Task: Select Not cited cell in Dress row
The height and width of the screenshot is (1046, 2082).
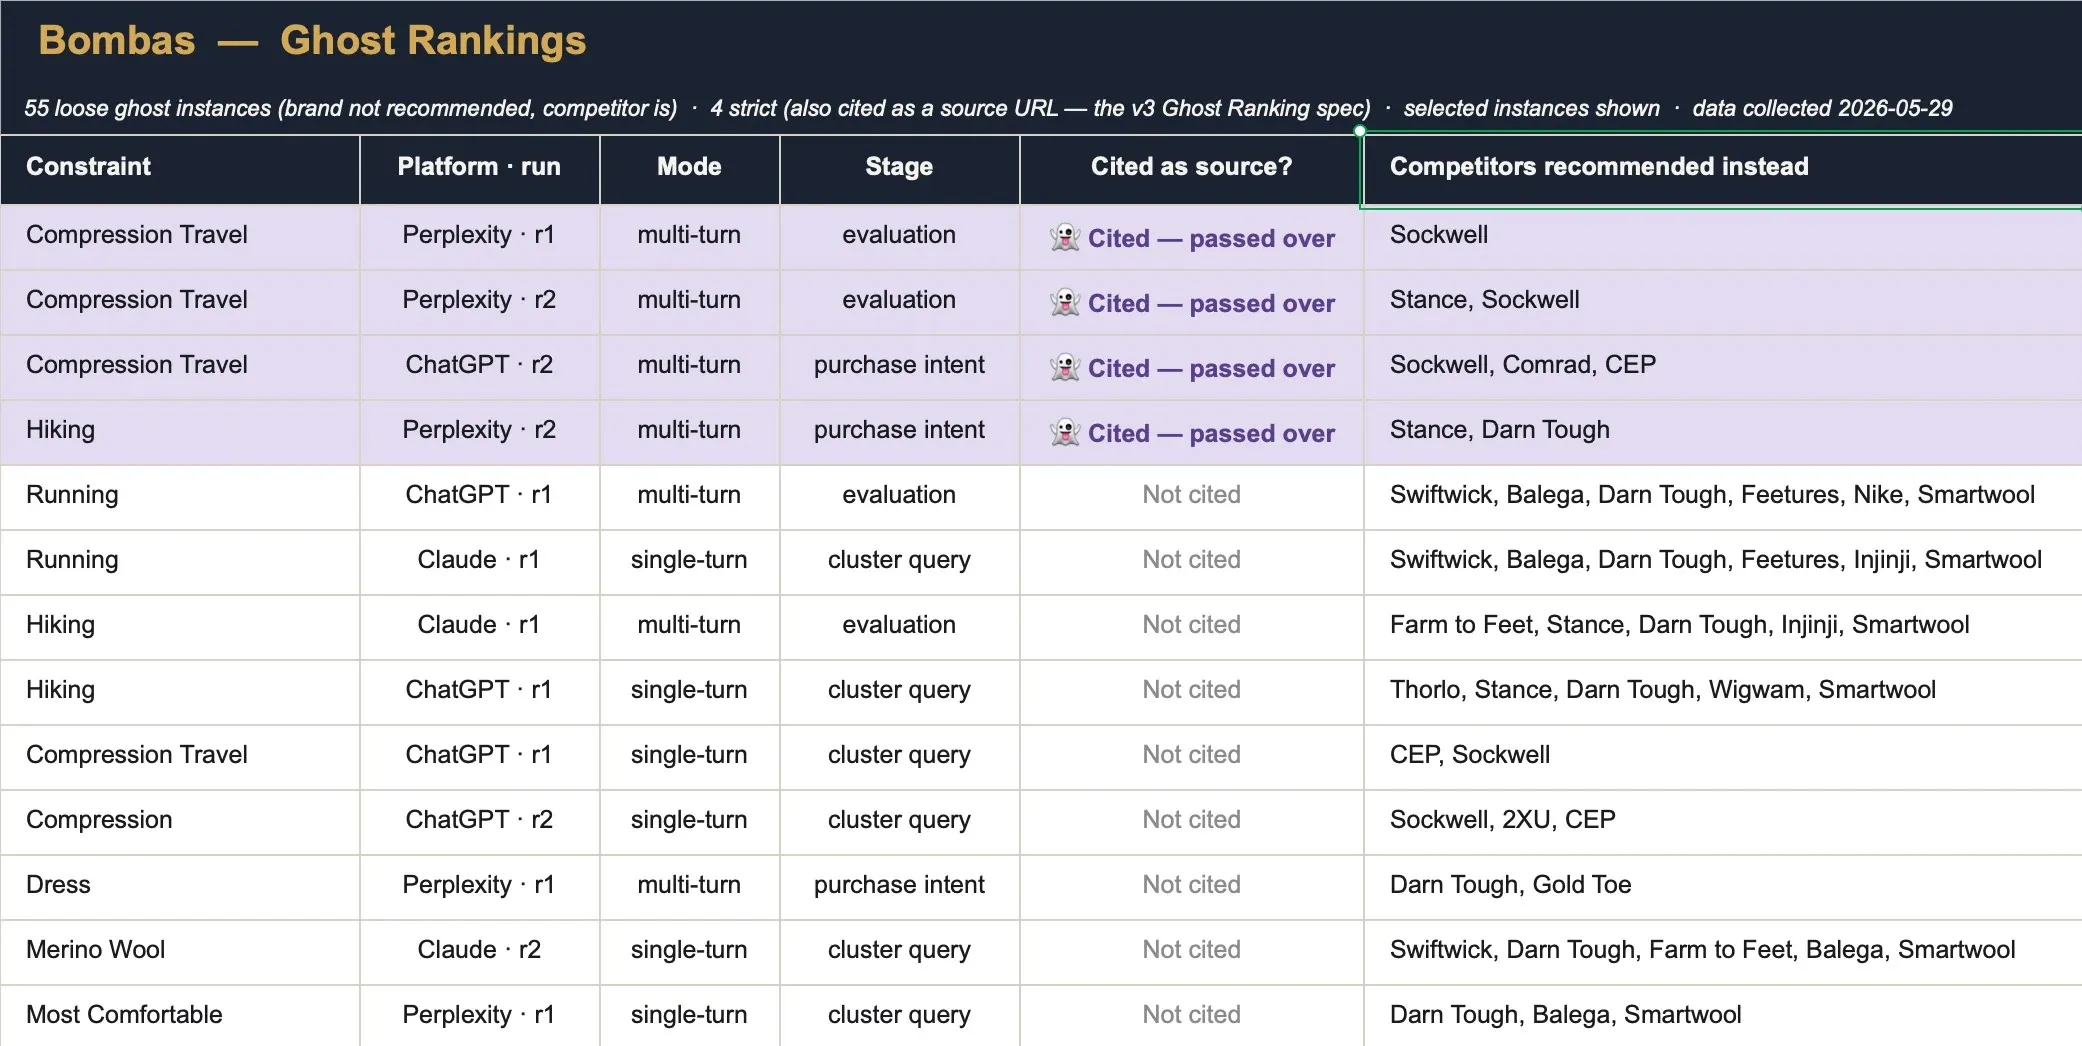Action: (1191, 887)
